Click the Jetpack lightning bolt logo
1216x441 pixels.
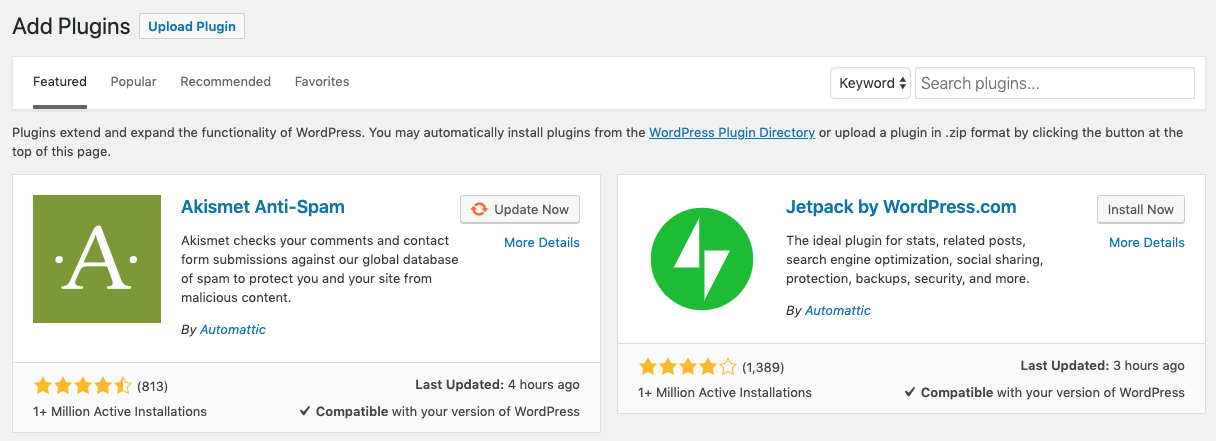pos(701,259)
